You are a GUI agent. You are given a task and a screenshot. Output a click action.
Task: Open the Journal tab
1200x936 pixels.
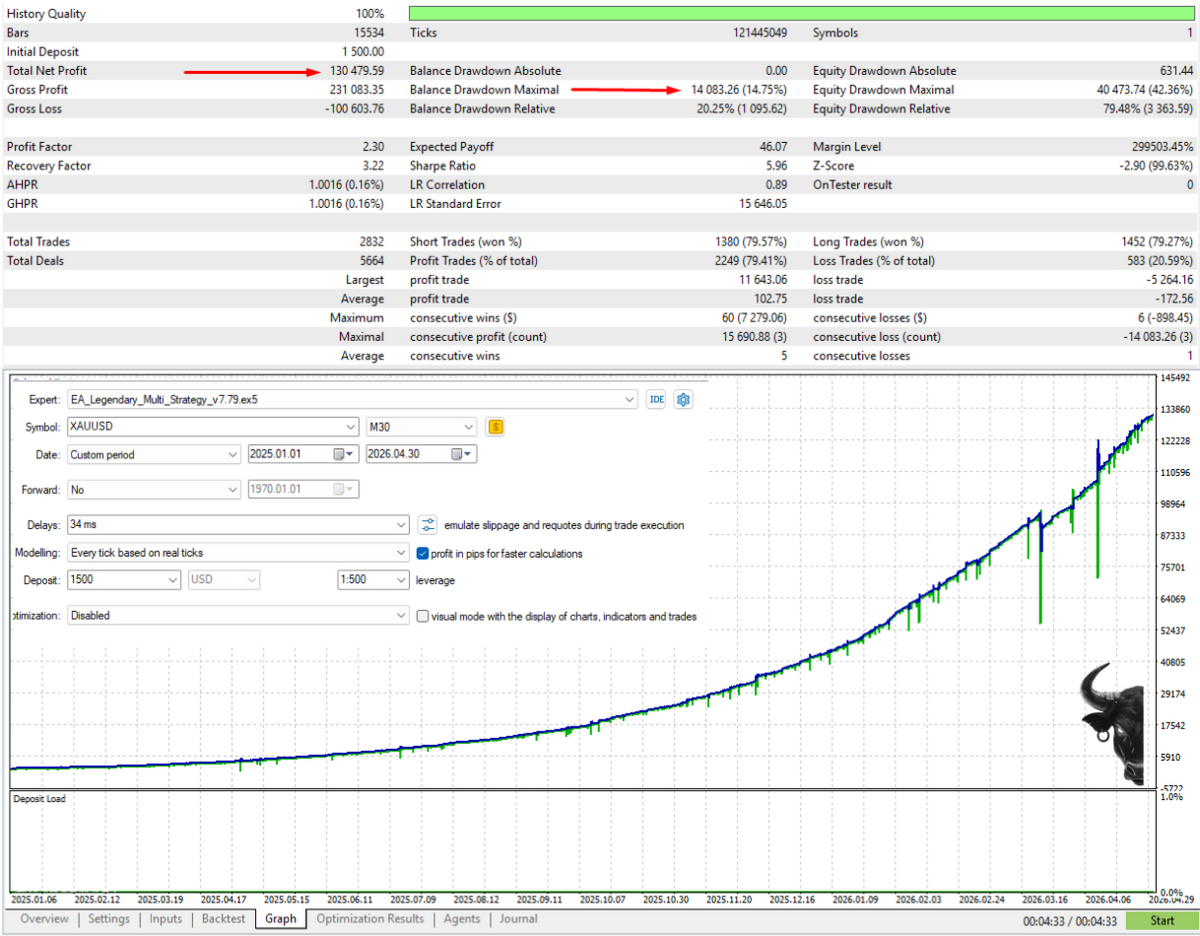click(x=519, y=919)
